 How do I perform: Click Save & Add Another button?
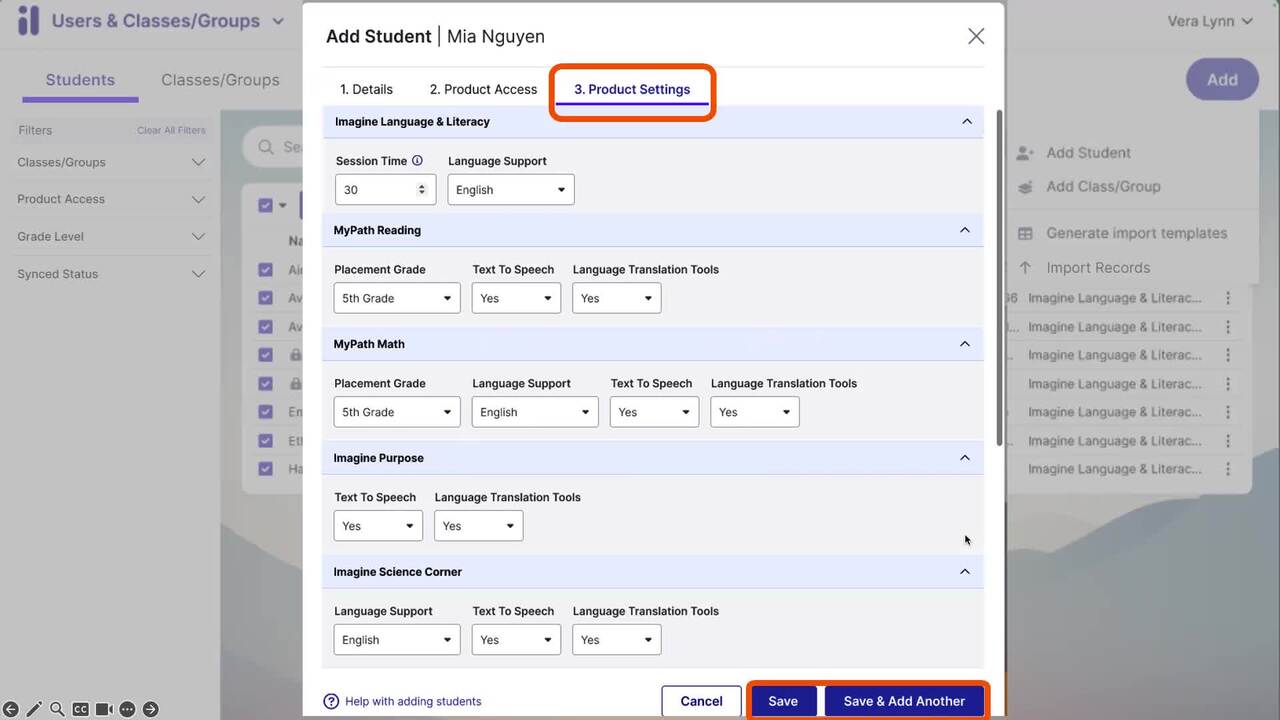point(904,701)
